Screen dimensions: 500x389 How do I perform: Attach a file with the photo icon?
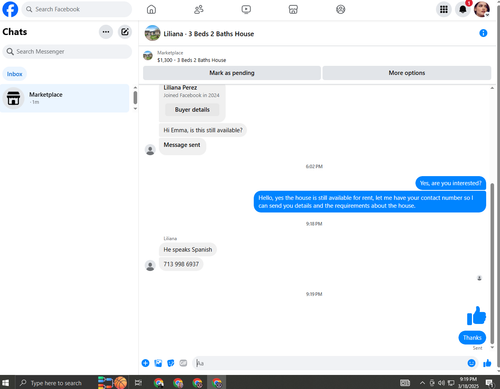(x=158, y=363)
